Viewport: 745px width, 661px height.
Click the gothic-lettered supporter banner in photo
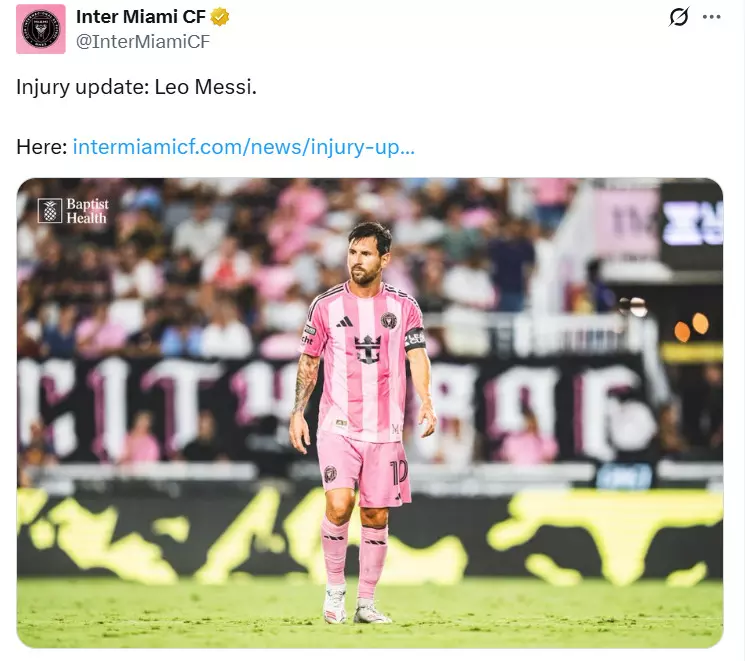[x=333, y=409]
